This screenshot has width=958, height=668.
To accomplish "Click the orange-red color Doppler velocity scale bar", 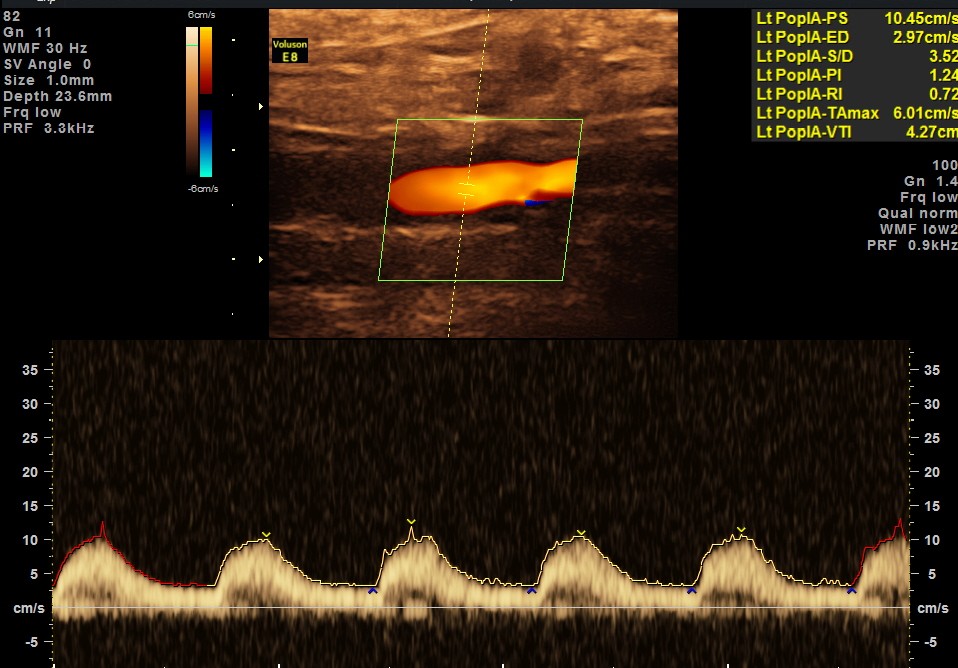I will 206,60.
